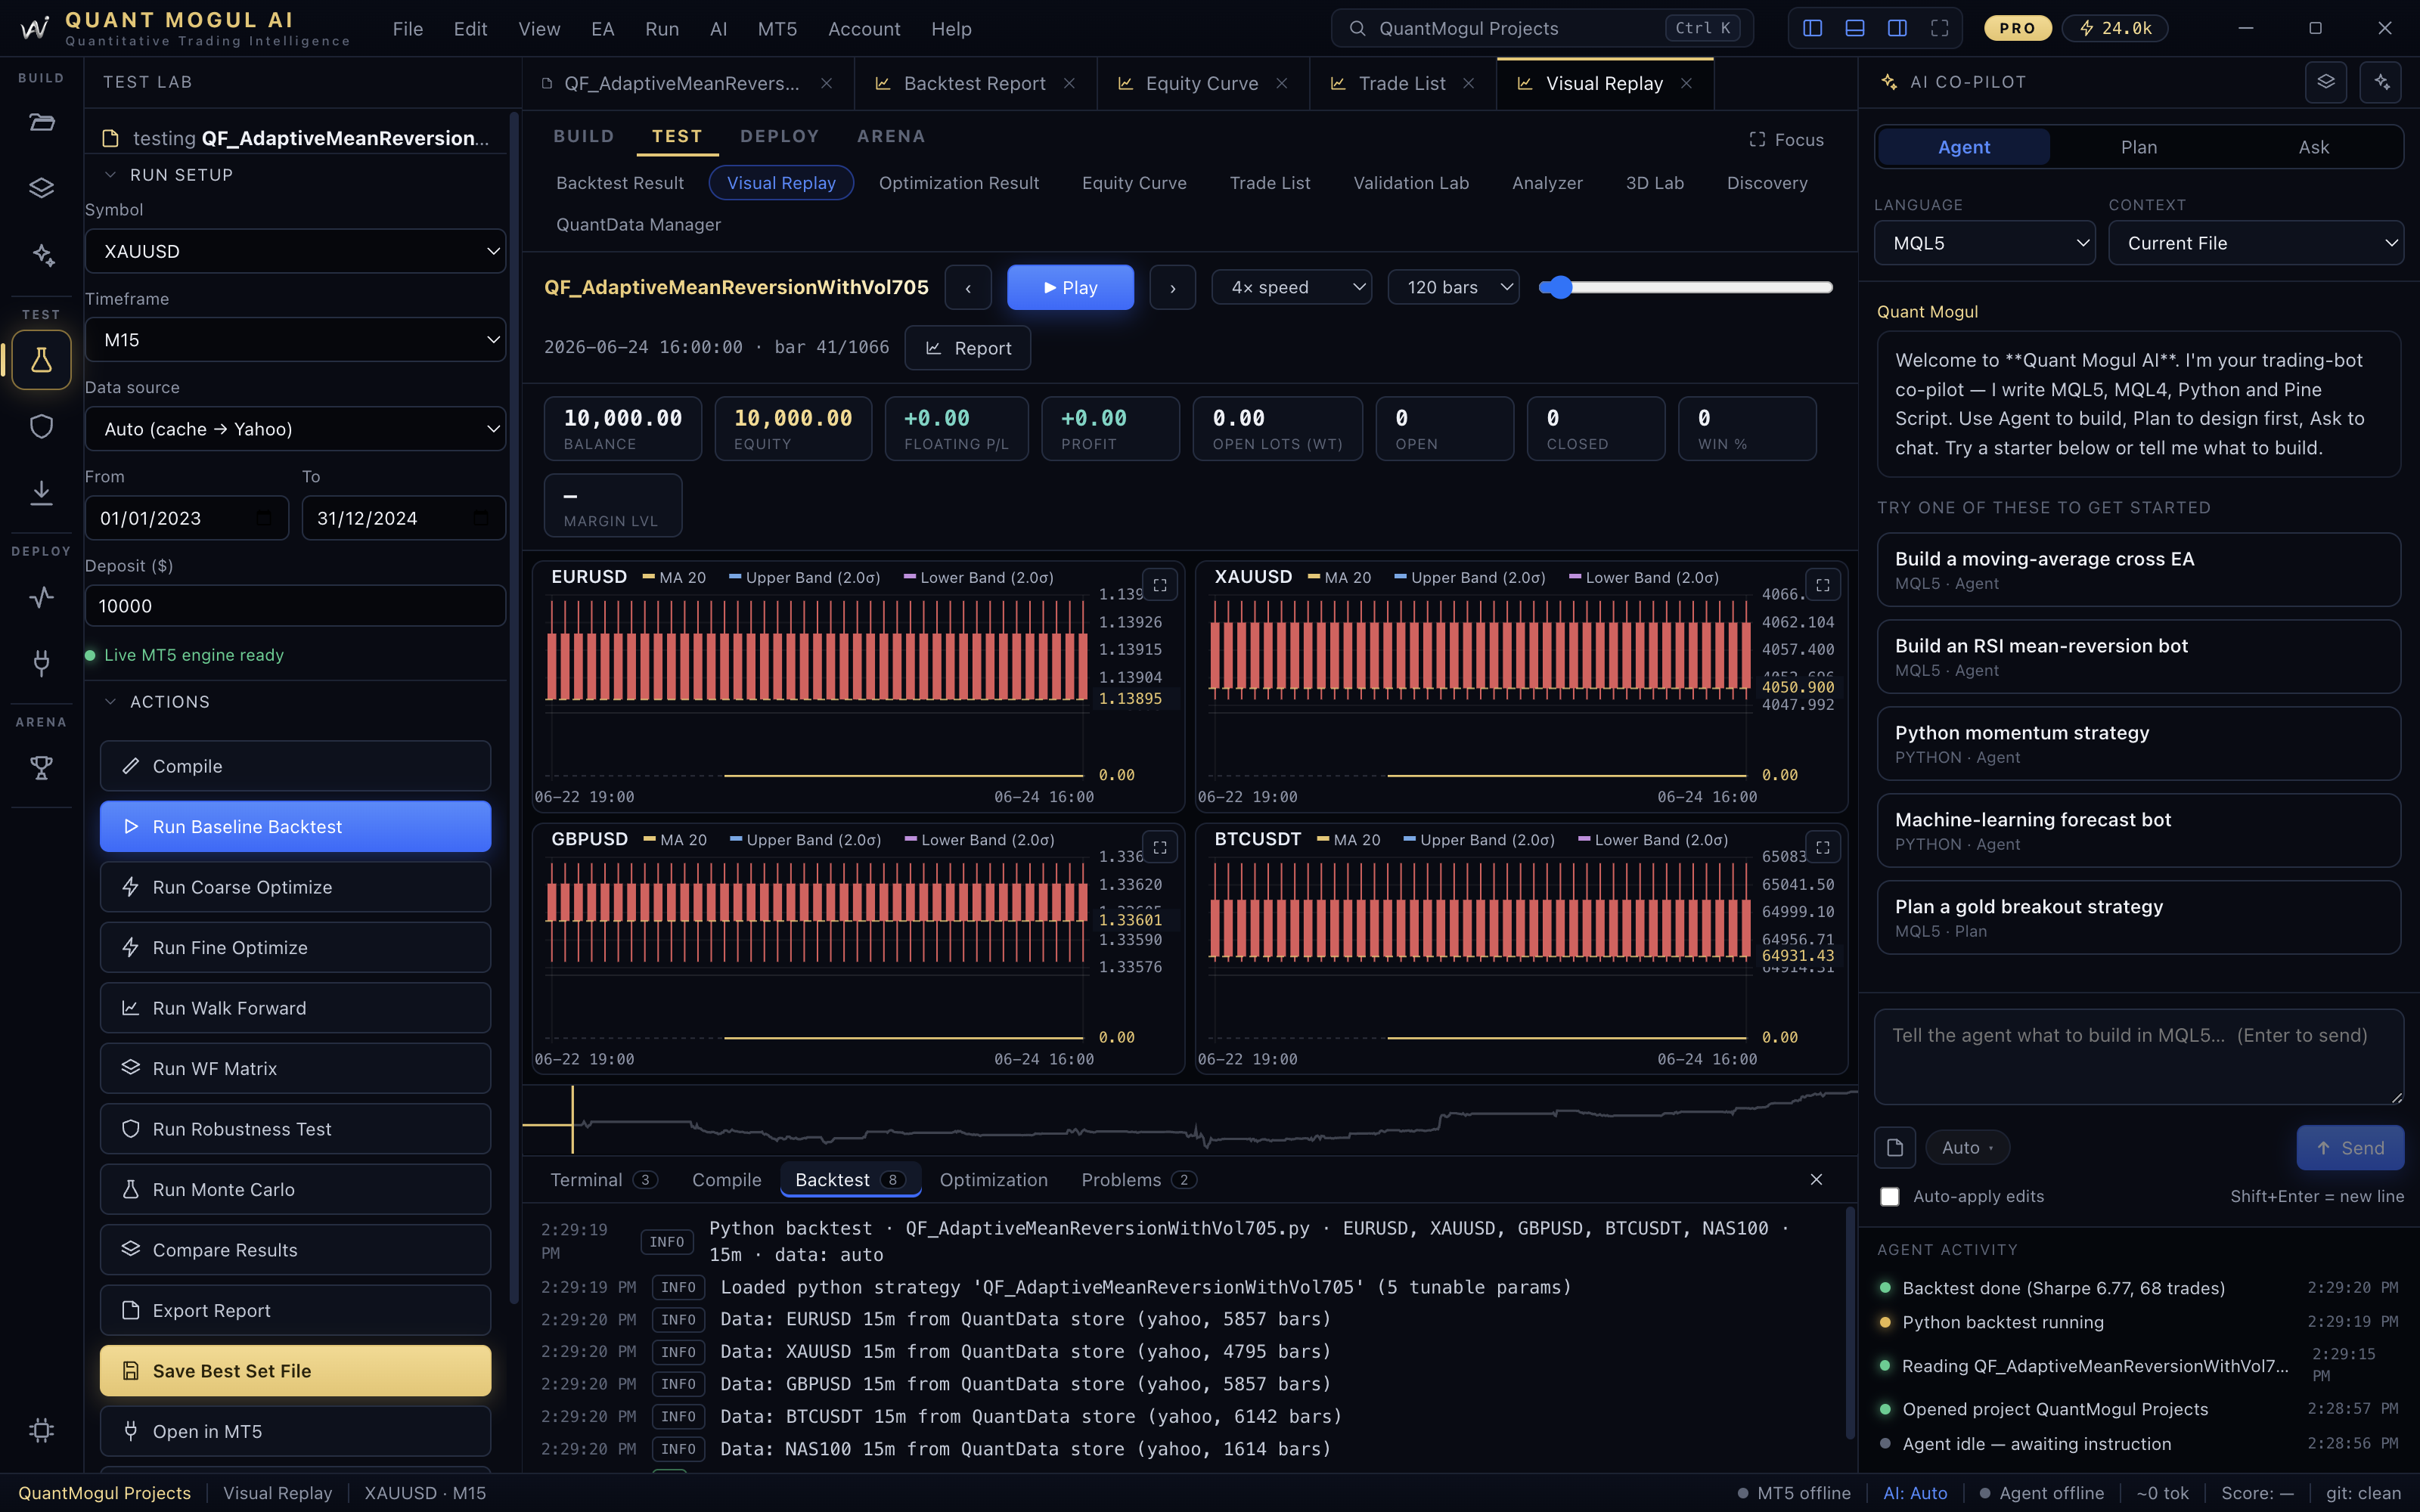
Task: Click the plug connection icon in sidebar
Action: [41, 662]
